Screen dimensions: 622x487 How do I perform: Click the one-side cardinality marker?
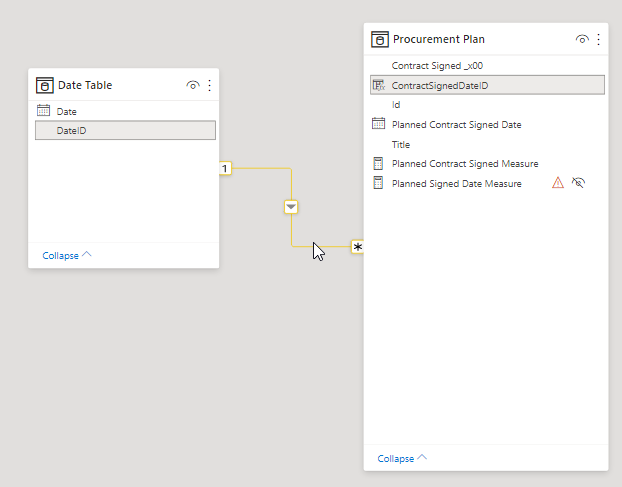point(225,169)
